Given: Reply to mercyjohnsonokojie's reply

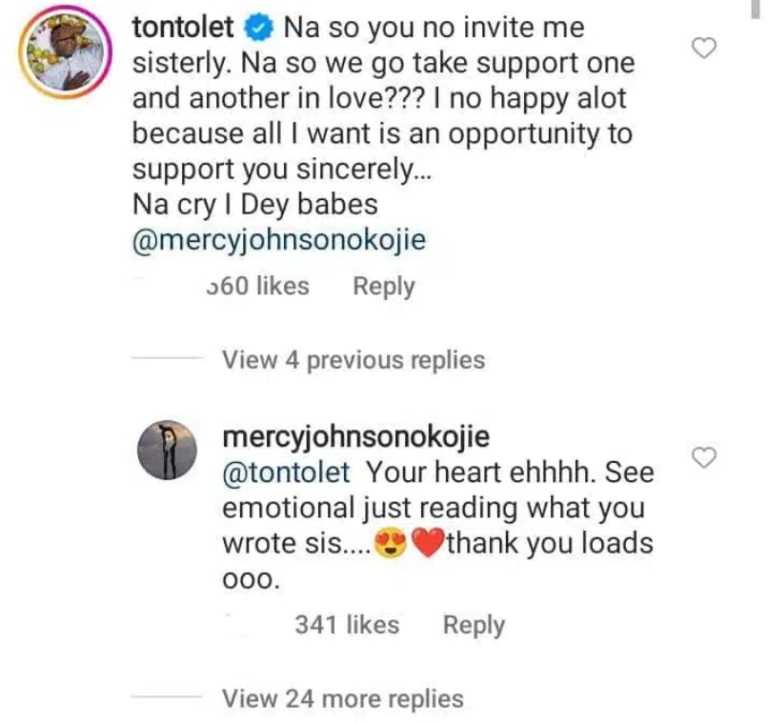Looking at the screenshot, I should pyautogui.click(x=473, y=625).
